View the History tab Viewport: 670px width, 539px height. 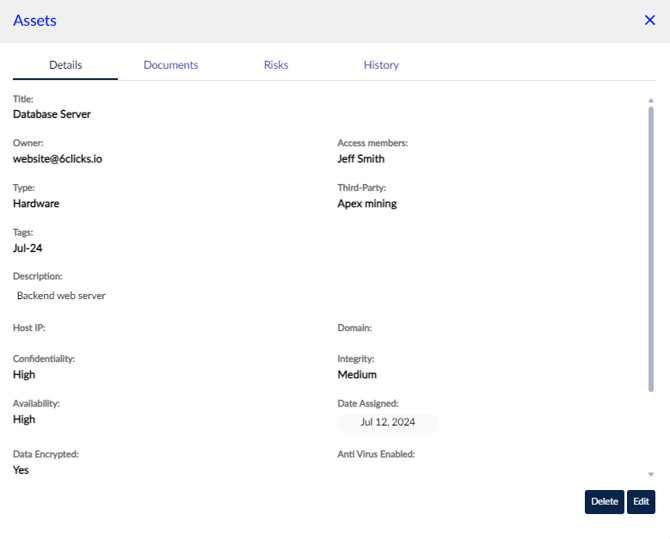pos(381,65)
